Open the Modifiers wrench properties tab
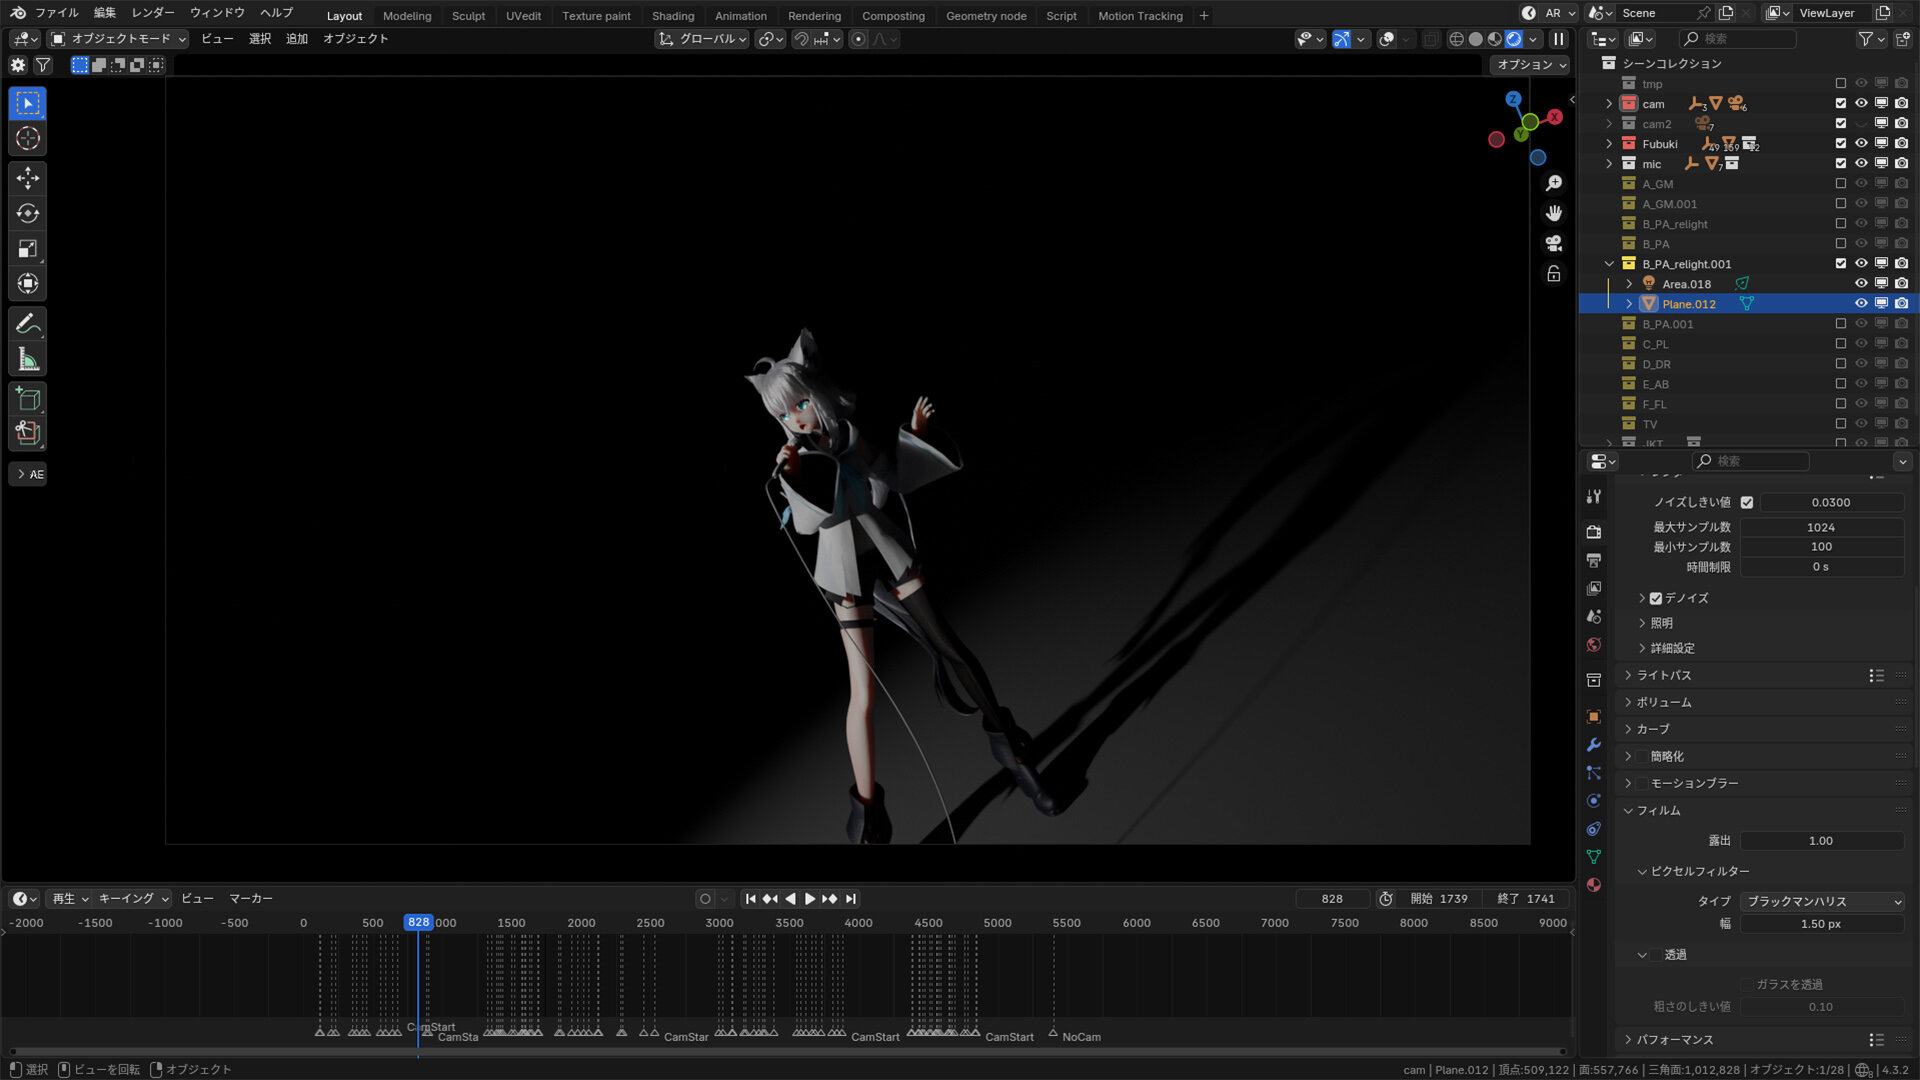This screenshot has width=1920, height=1080. (x=1594, y=745)
